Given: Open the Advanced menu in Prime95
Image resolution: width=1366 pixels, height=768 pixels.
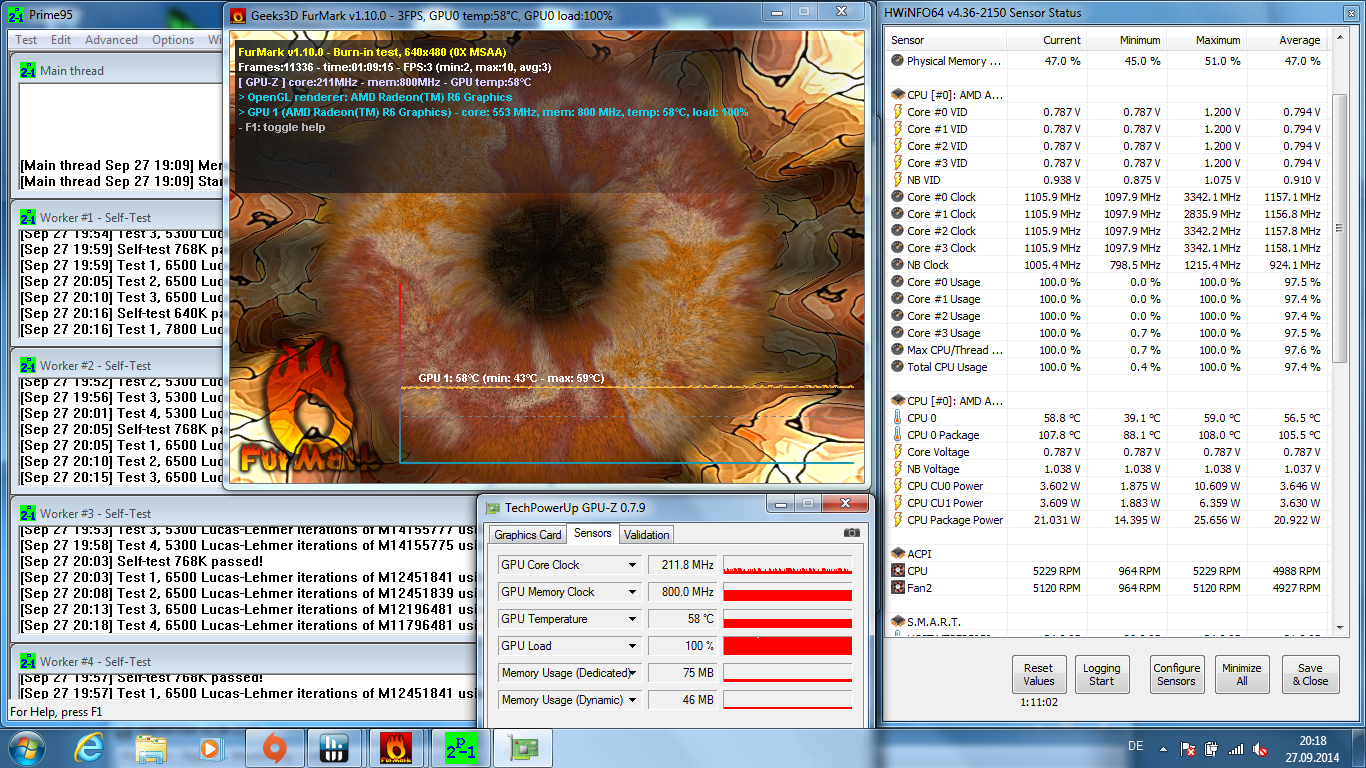Looking at the screenshot, I should point(111,40).
